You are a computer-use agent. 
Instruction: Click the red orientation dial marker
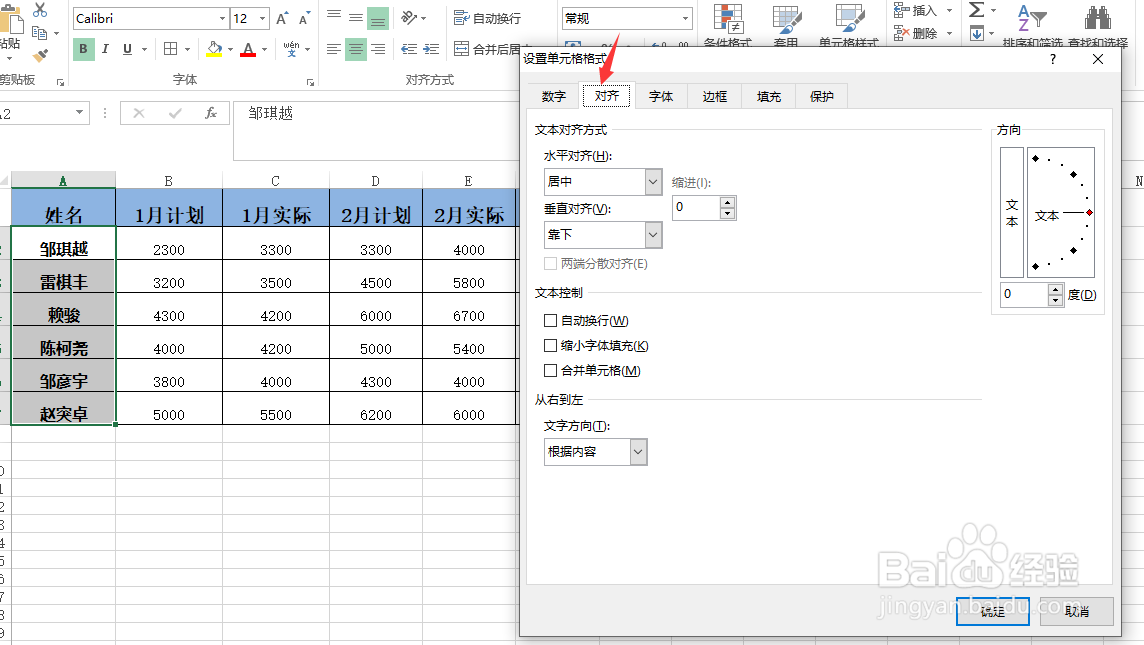point(1089,212)
